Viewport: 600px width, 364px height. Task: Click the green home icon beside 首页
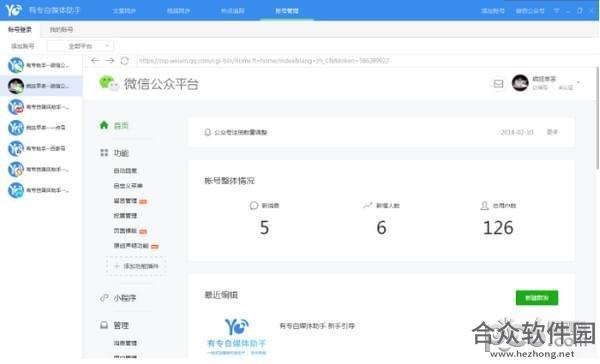[x=104, y=125]
